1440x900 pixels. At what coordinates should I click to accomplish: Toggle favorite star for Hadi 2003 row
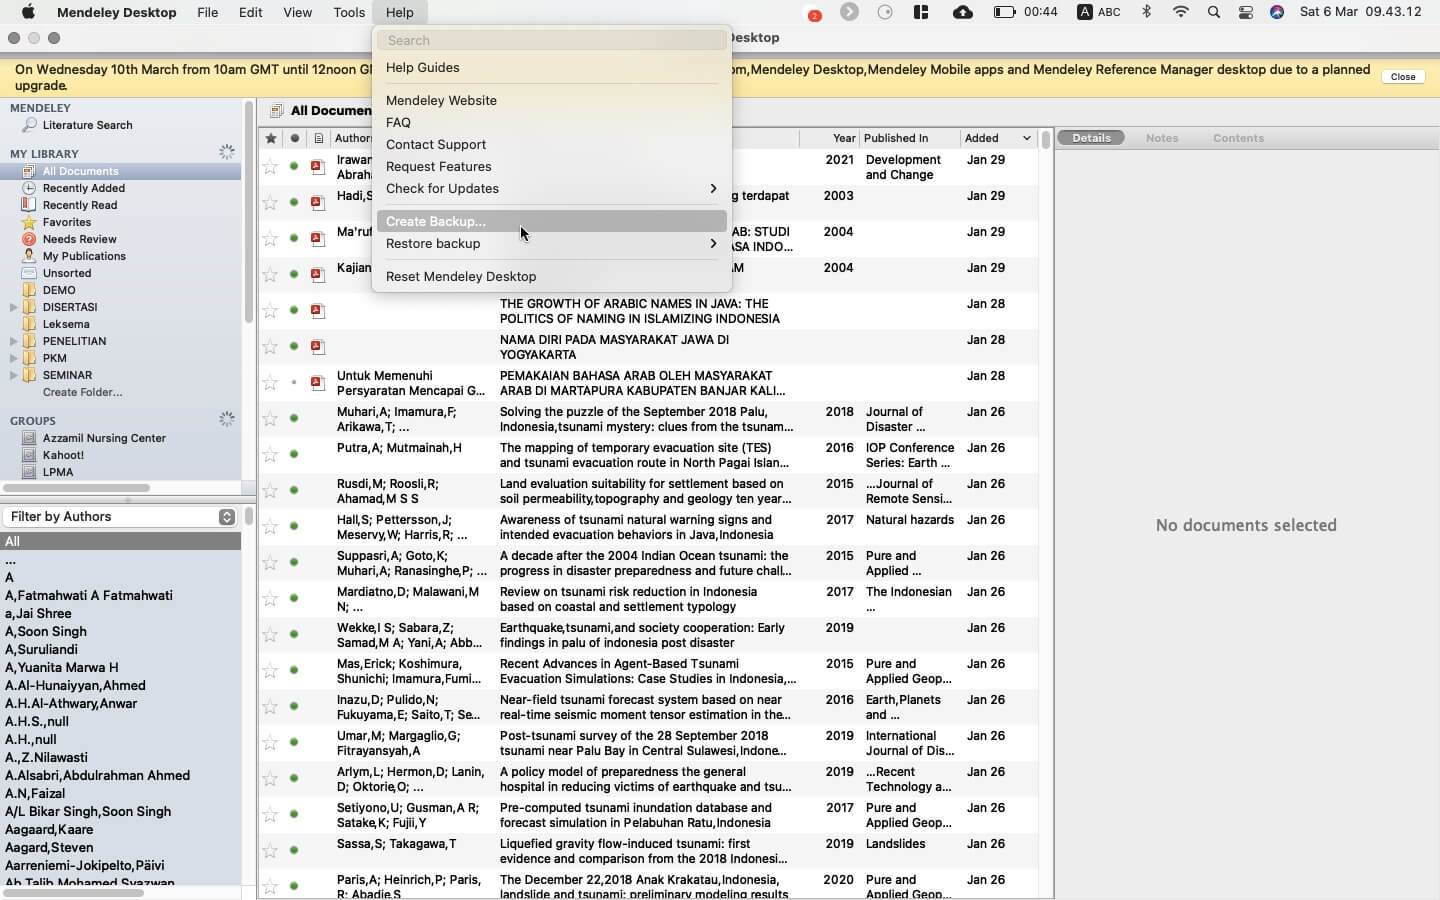(270, 202)
